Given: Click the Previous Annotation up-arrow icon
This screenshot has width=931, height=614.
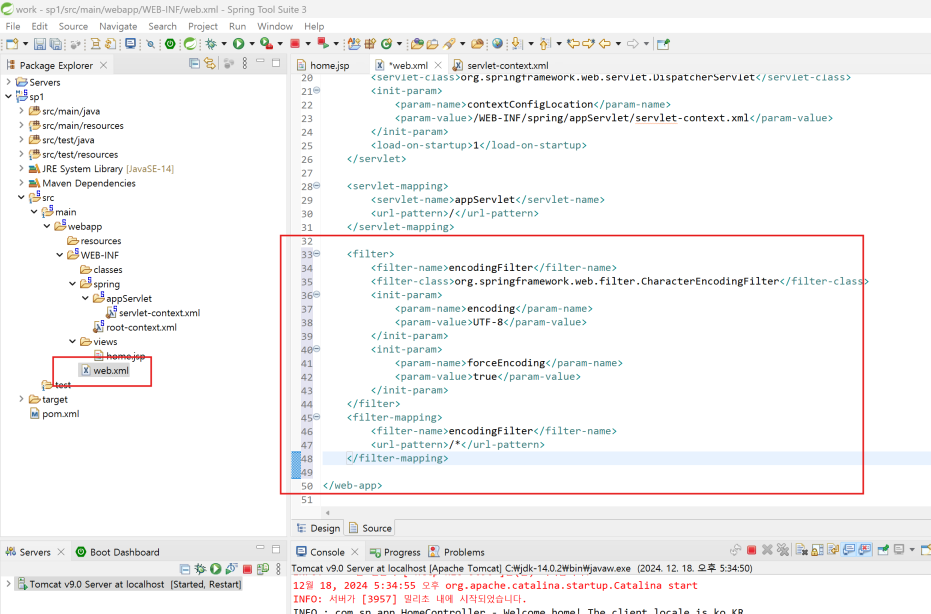Looking at the screenshot, I should click(x=544, y=44).
